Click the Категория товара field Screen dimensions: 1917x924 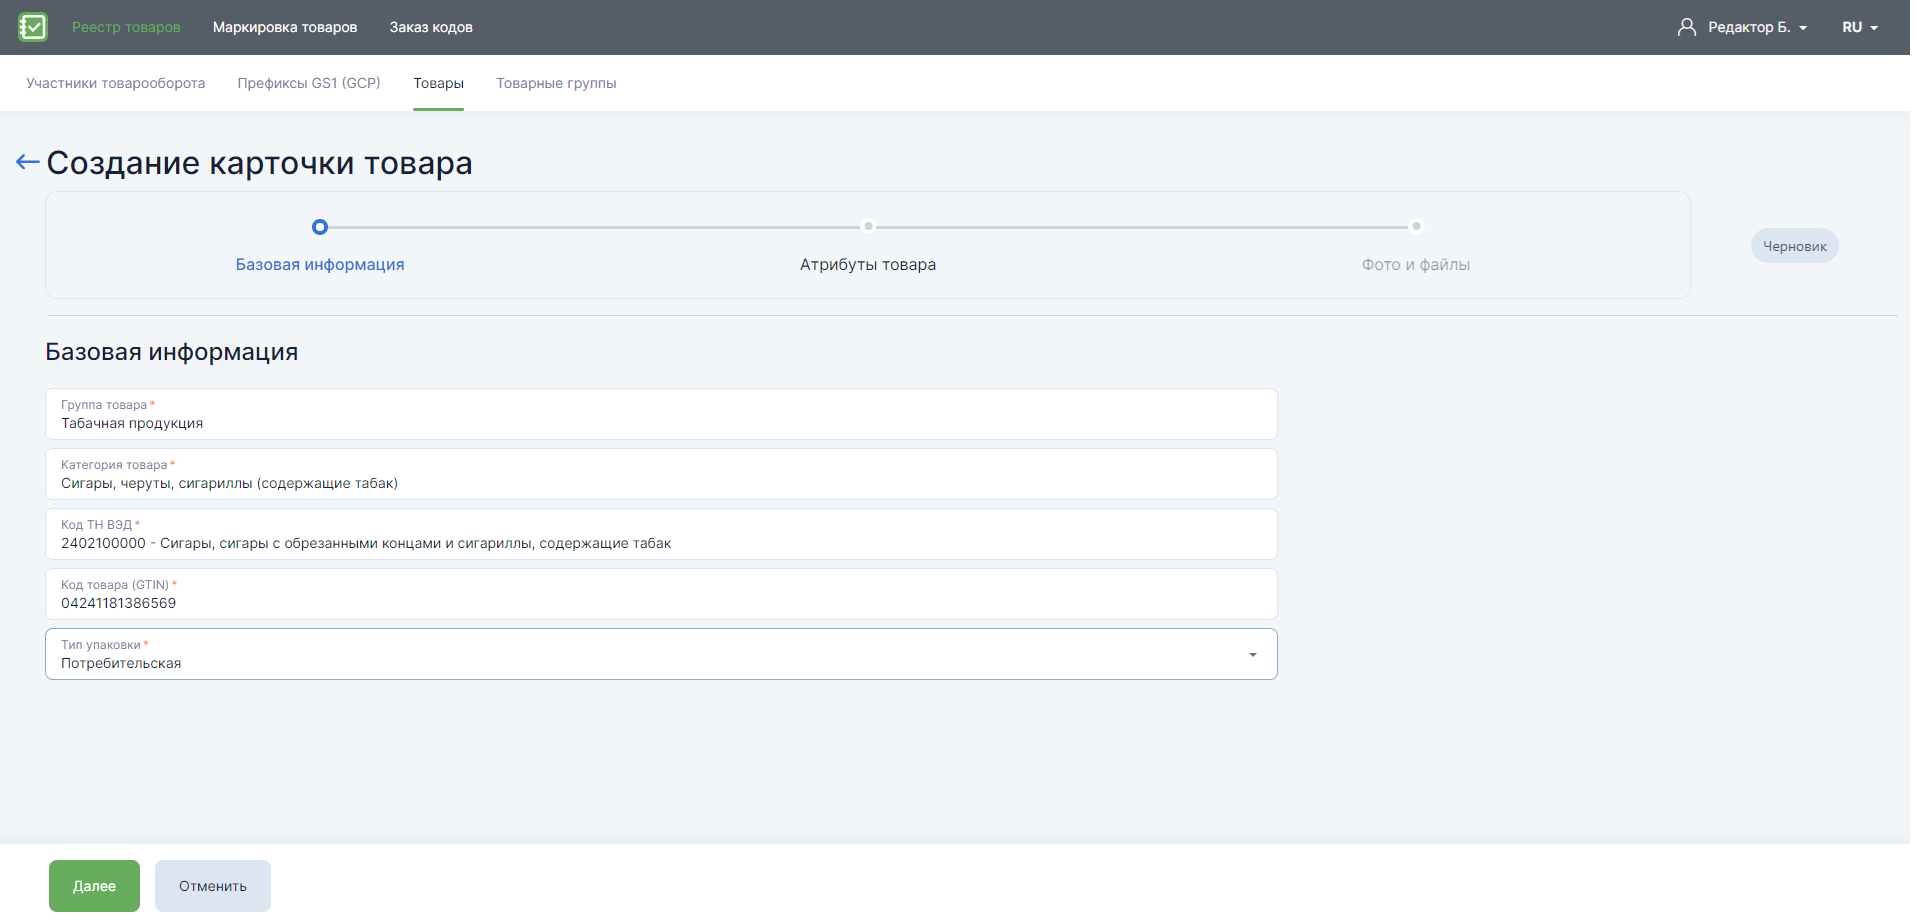point(661,474)
